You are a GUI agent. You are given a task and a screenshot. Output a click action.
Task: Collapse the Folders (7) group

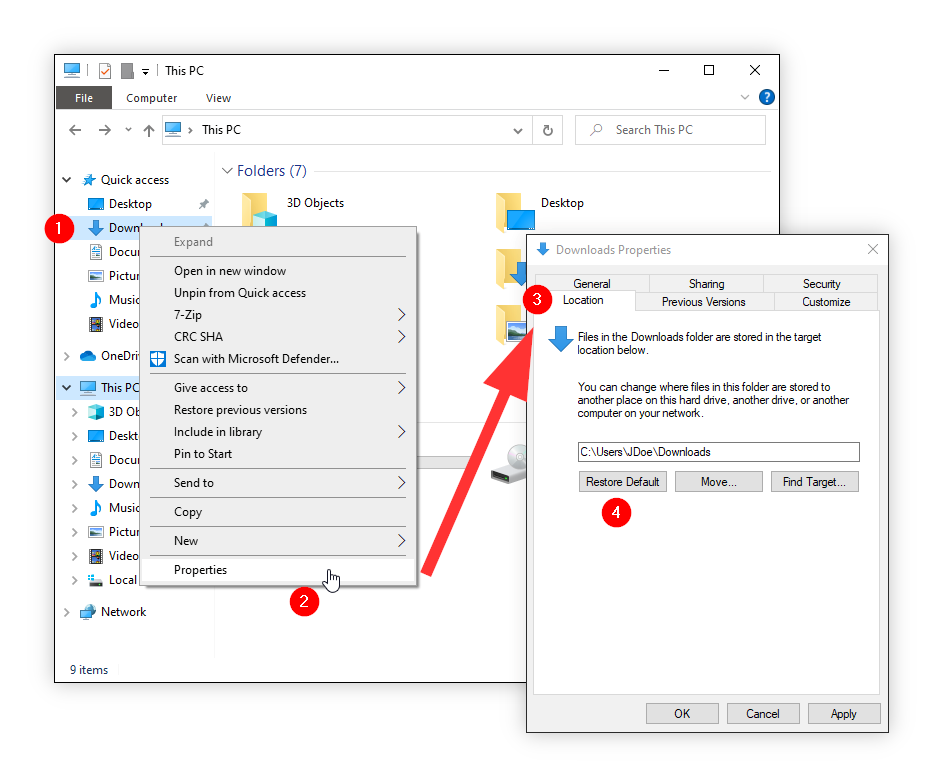pyautogui.click(x=228, y=171)
